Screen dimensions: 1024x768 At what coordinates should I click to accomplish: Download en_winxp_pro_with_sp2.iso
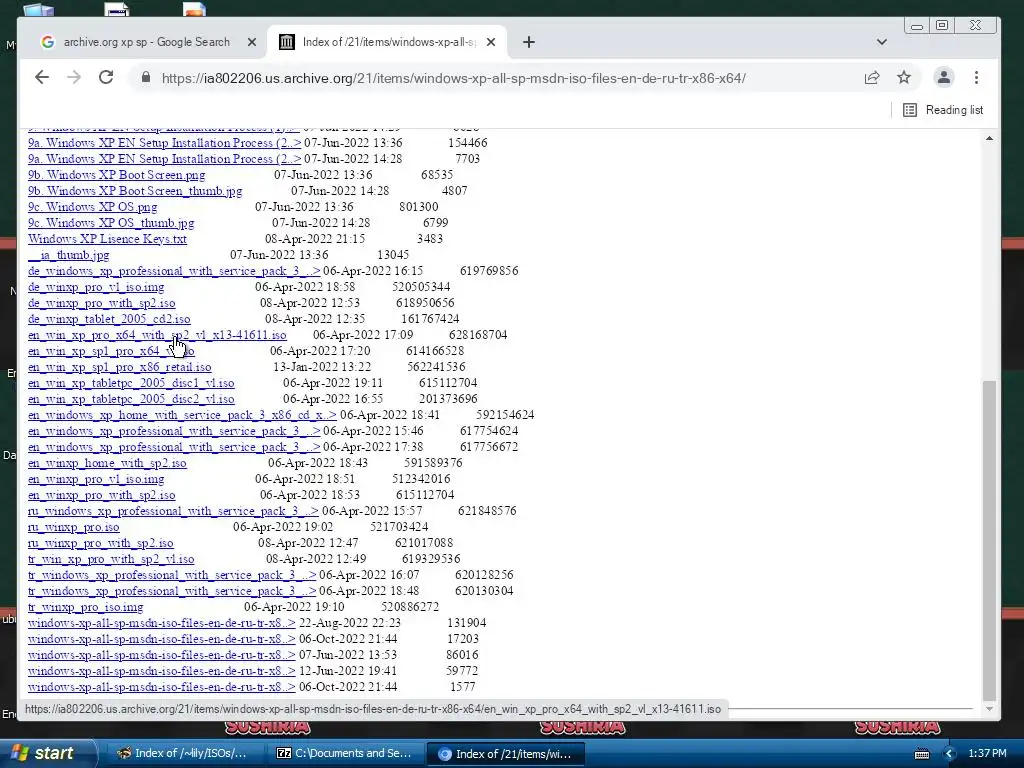pyautogui.click(x=102, y=495)
